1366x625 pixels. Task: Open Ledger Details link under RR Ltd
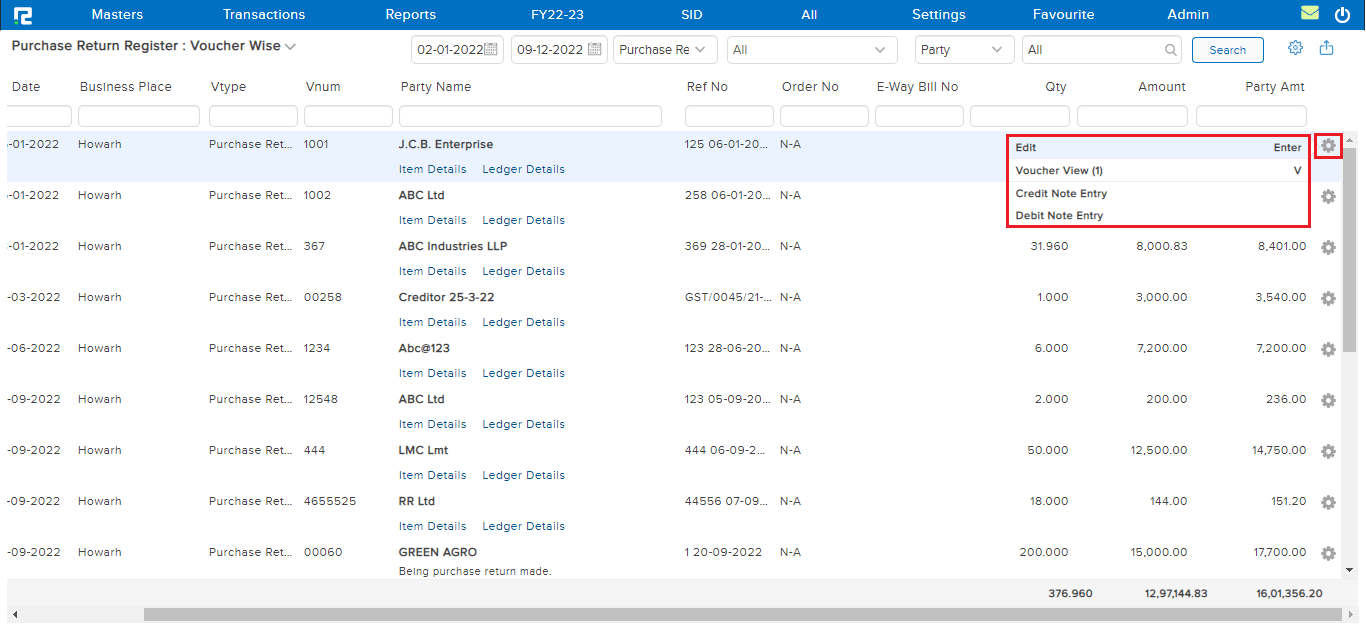[523, 526]
